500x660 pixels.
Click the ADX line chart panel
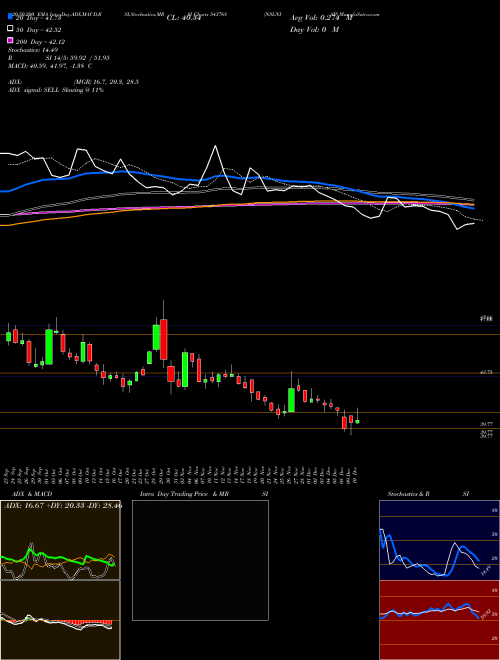tap(60, 540)
